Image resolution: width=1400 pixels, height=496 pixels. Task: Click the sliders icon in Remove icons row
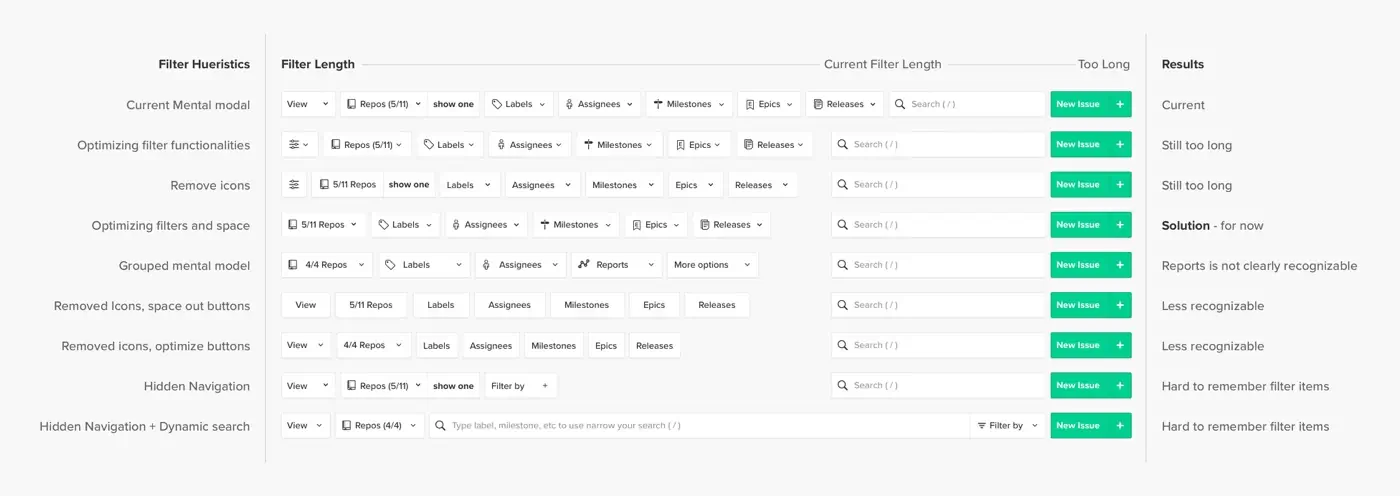(294, 185)
